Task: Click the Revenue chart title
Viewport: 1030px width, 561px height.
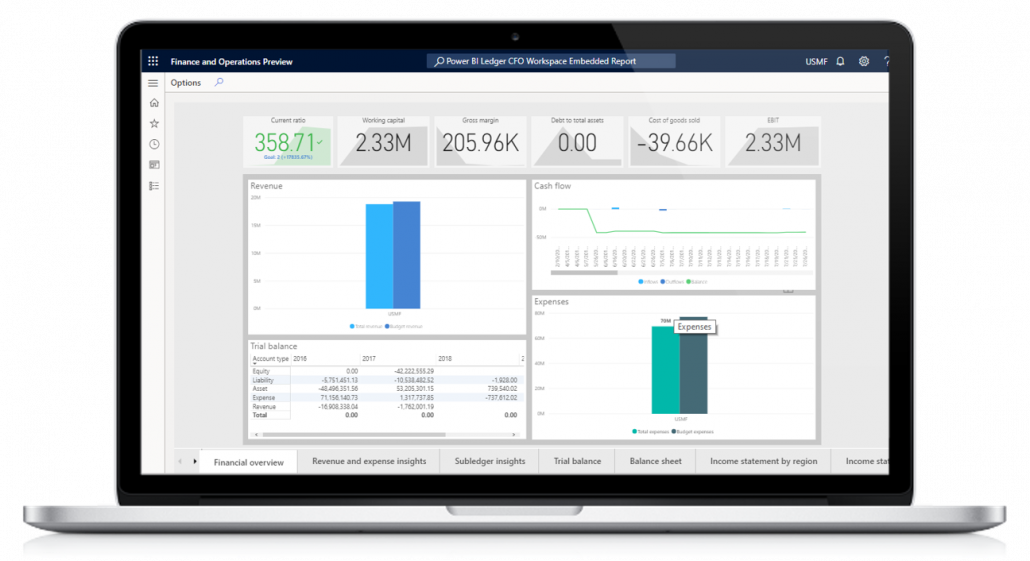Action: pyautogui.click(x=266, y=186)
